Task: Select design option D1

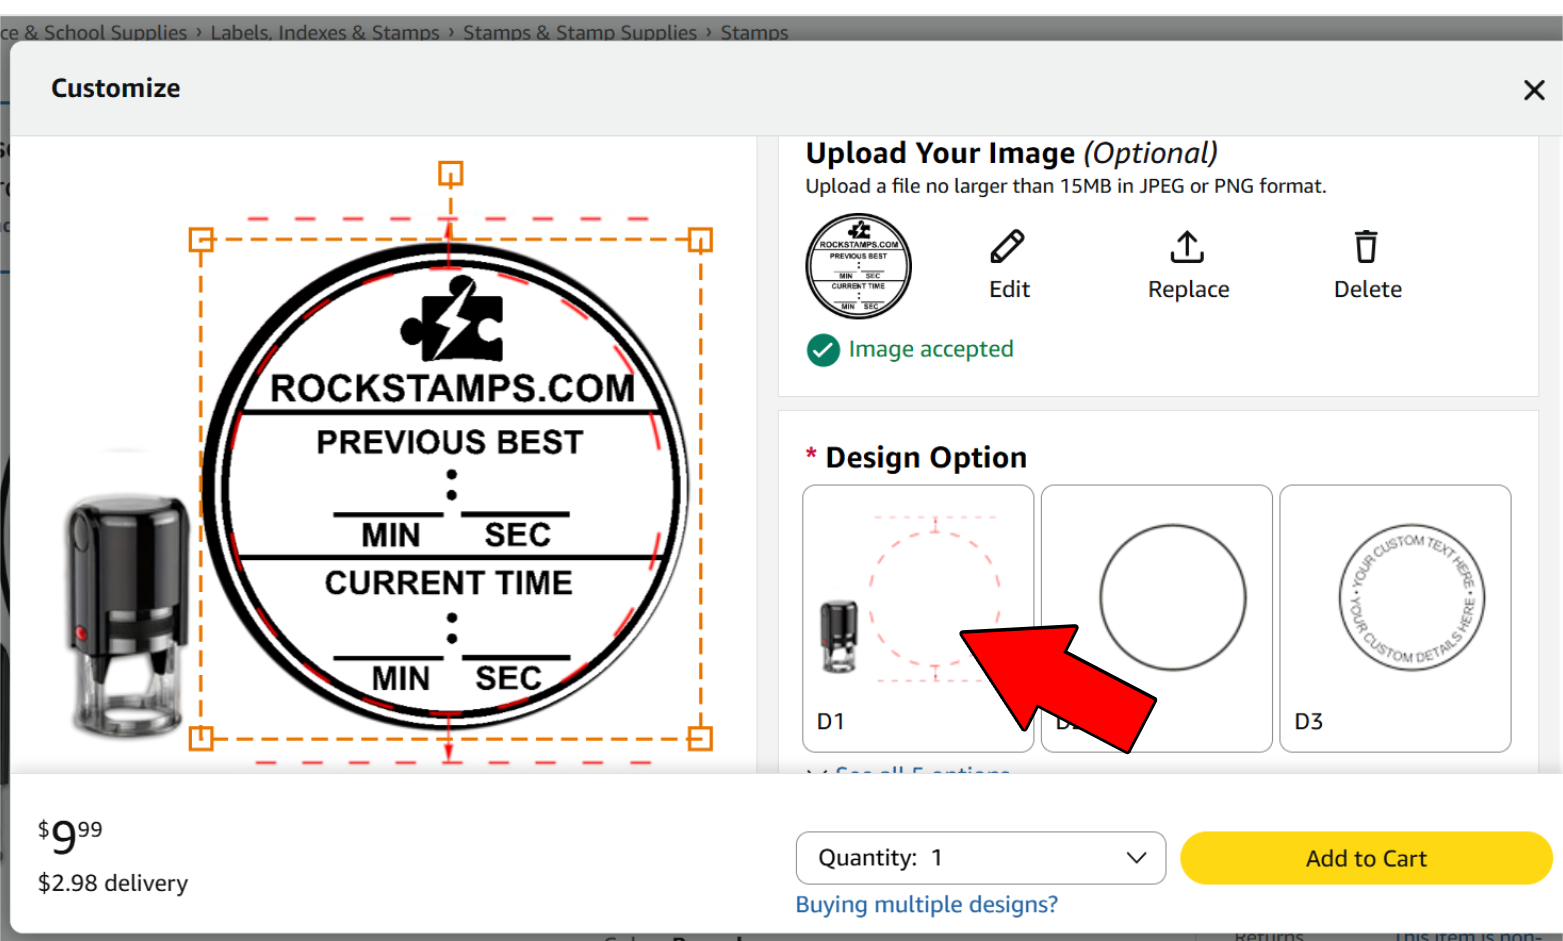Action: pos(918,618)
